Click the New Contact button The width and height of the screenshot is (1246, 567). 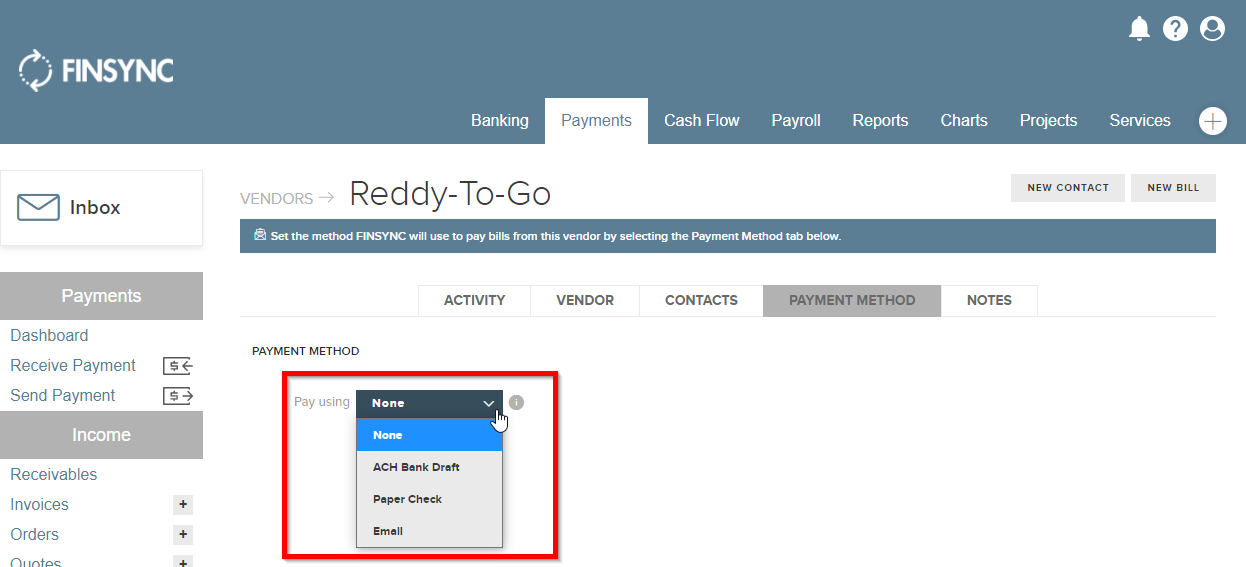click(x=1068, y=188)
